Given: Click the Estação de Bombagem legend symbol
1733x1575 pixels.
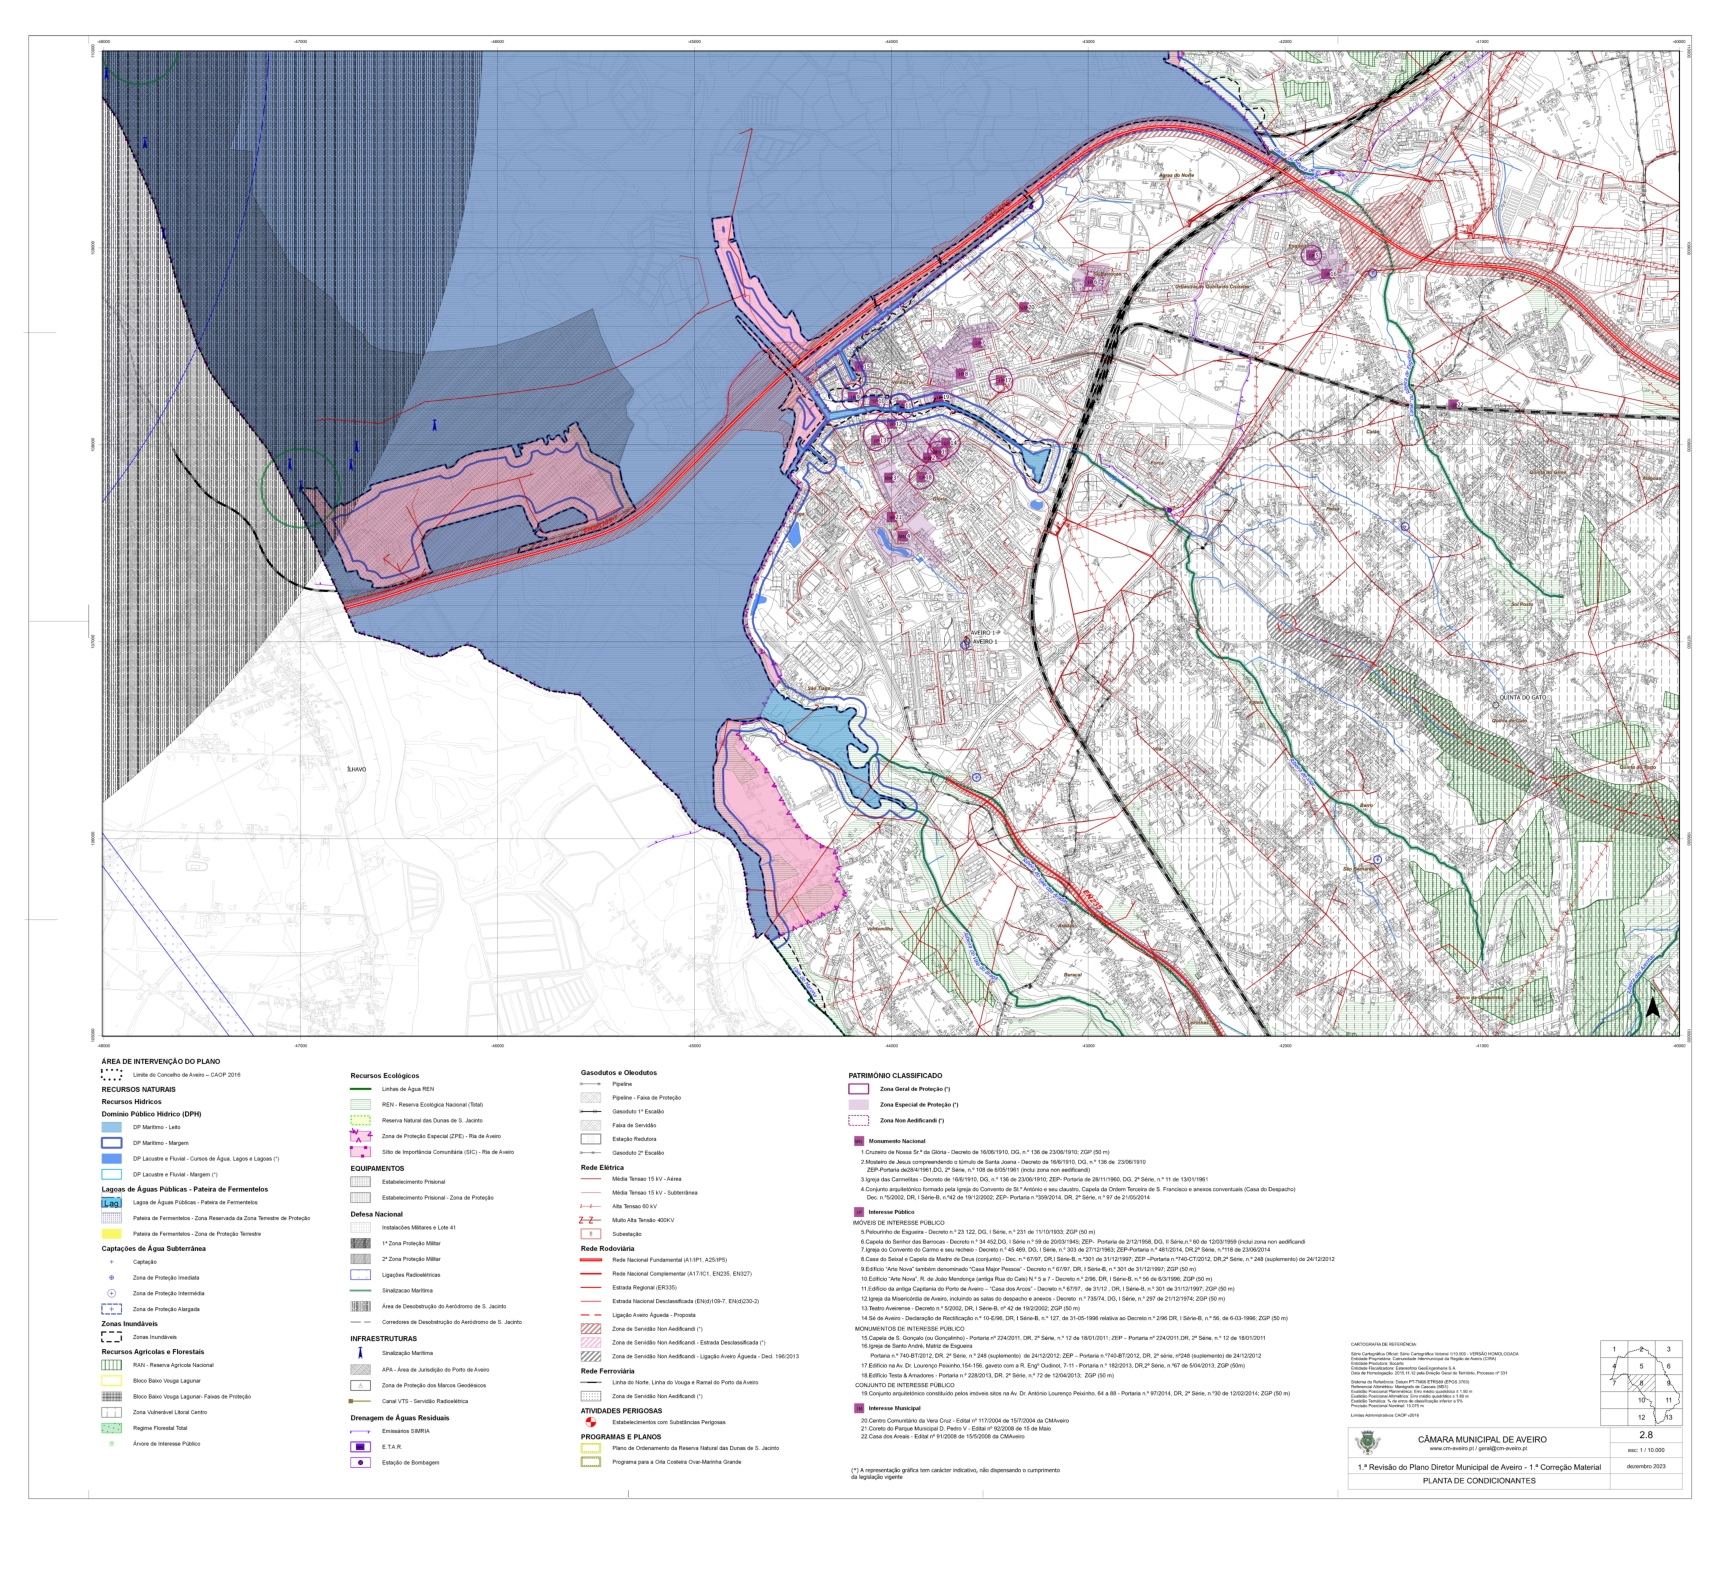Looking at the screenshot, I should [x=361, y=1462].
